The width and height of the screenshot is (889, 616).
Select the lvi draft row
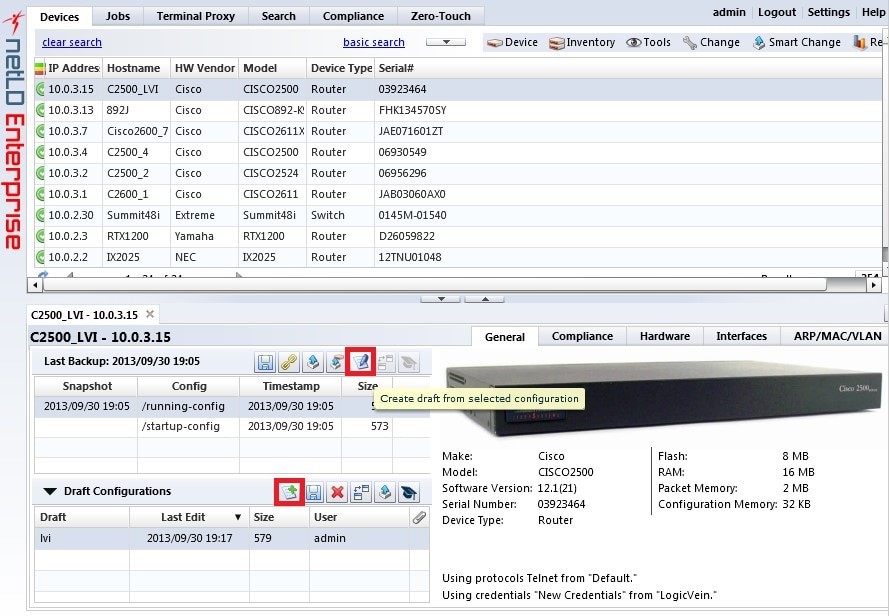(x=232, y=538)
